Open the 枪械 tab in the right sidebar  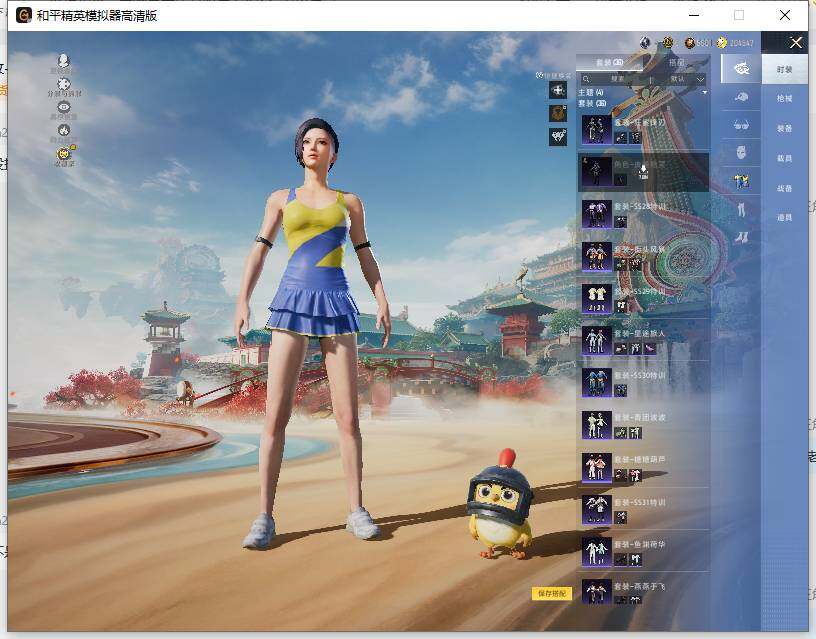point(785,99)
